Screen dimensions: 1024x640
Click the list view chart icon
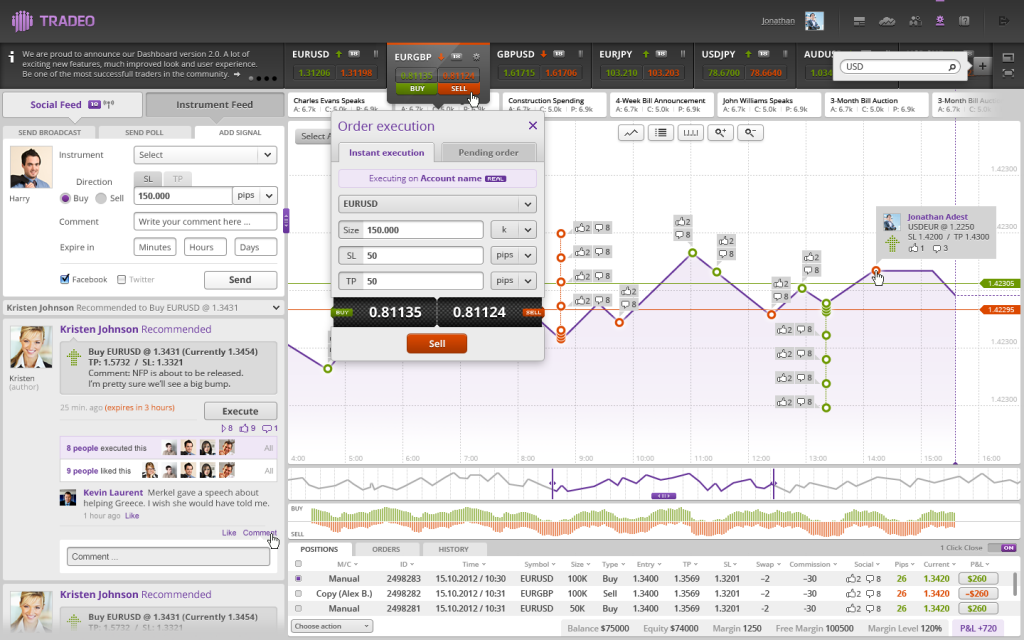[660, 132]
